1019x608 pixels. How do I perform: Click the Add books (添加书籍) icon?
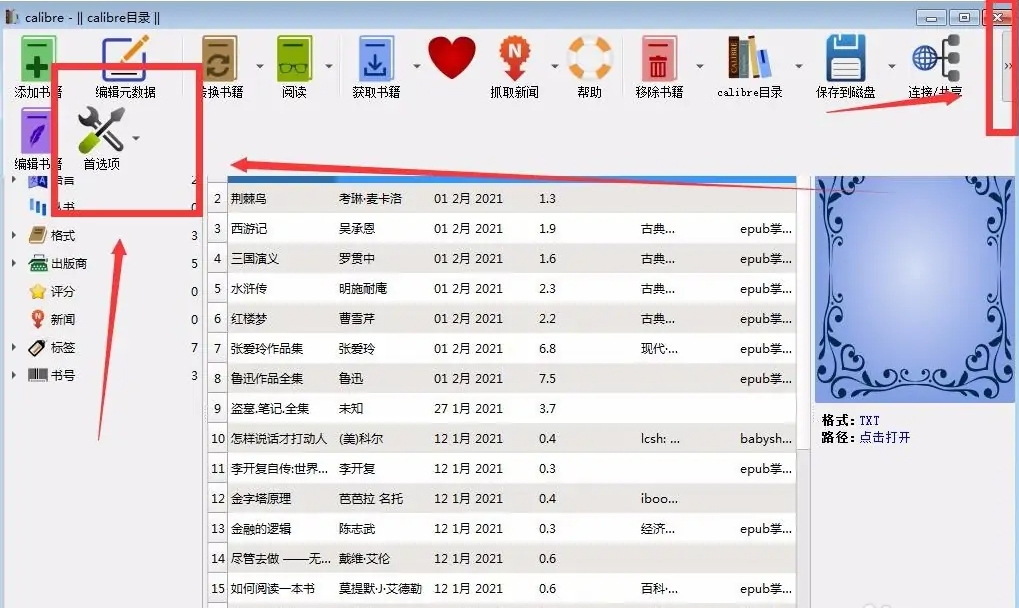38,59
